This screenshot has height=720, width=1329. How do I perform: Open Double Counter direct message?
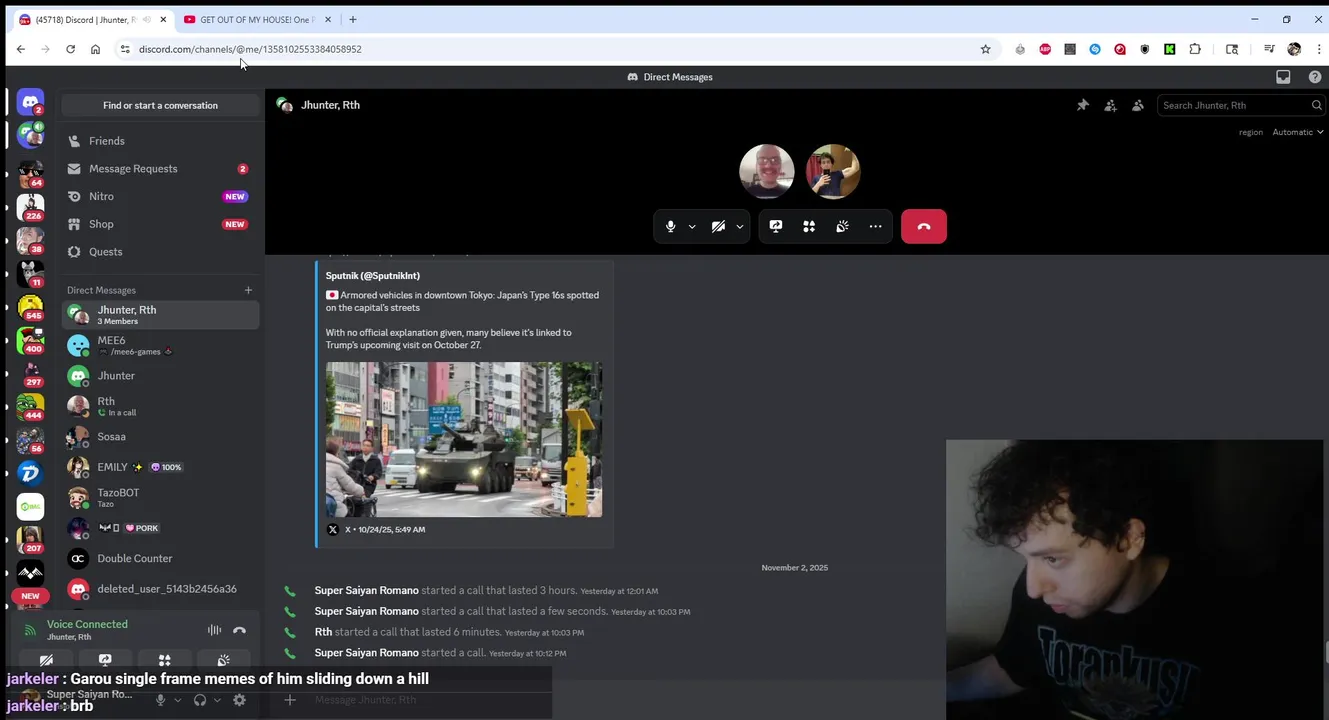[160, 559]
